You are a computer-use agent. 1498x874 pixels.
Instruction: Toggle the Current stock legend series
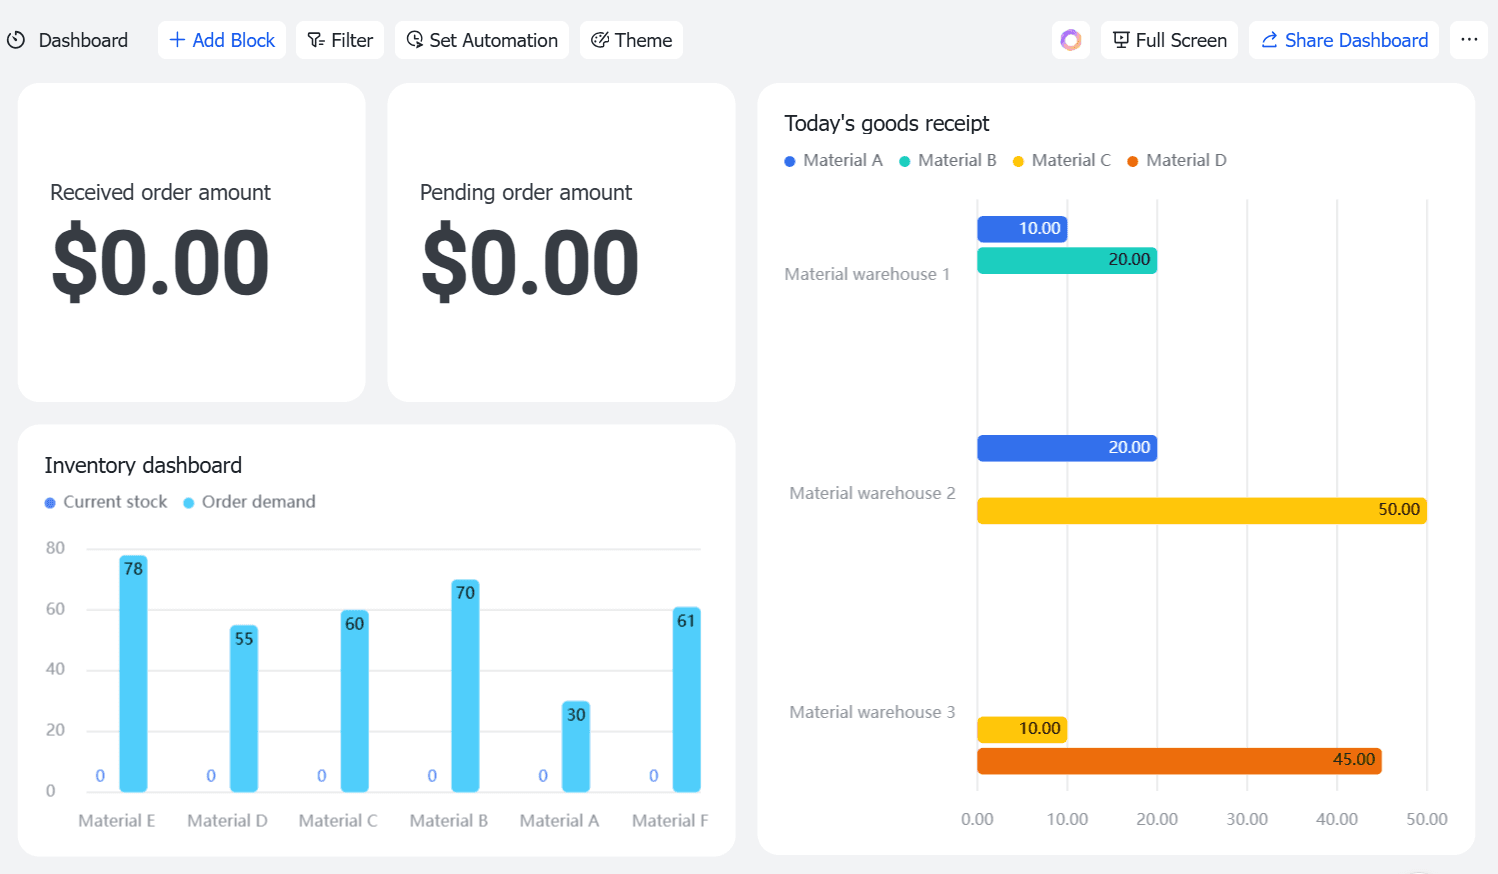(106, 502)
